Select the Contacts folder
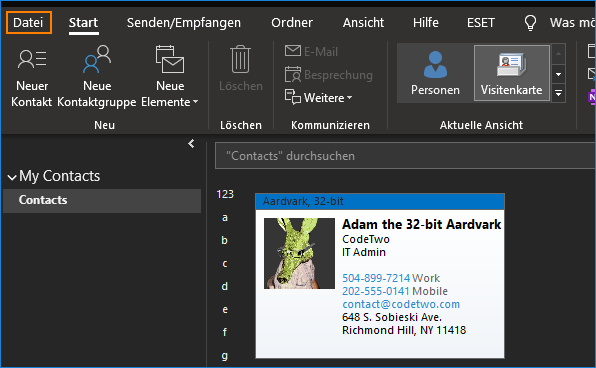 [102, 200]
